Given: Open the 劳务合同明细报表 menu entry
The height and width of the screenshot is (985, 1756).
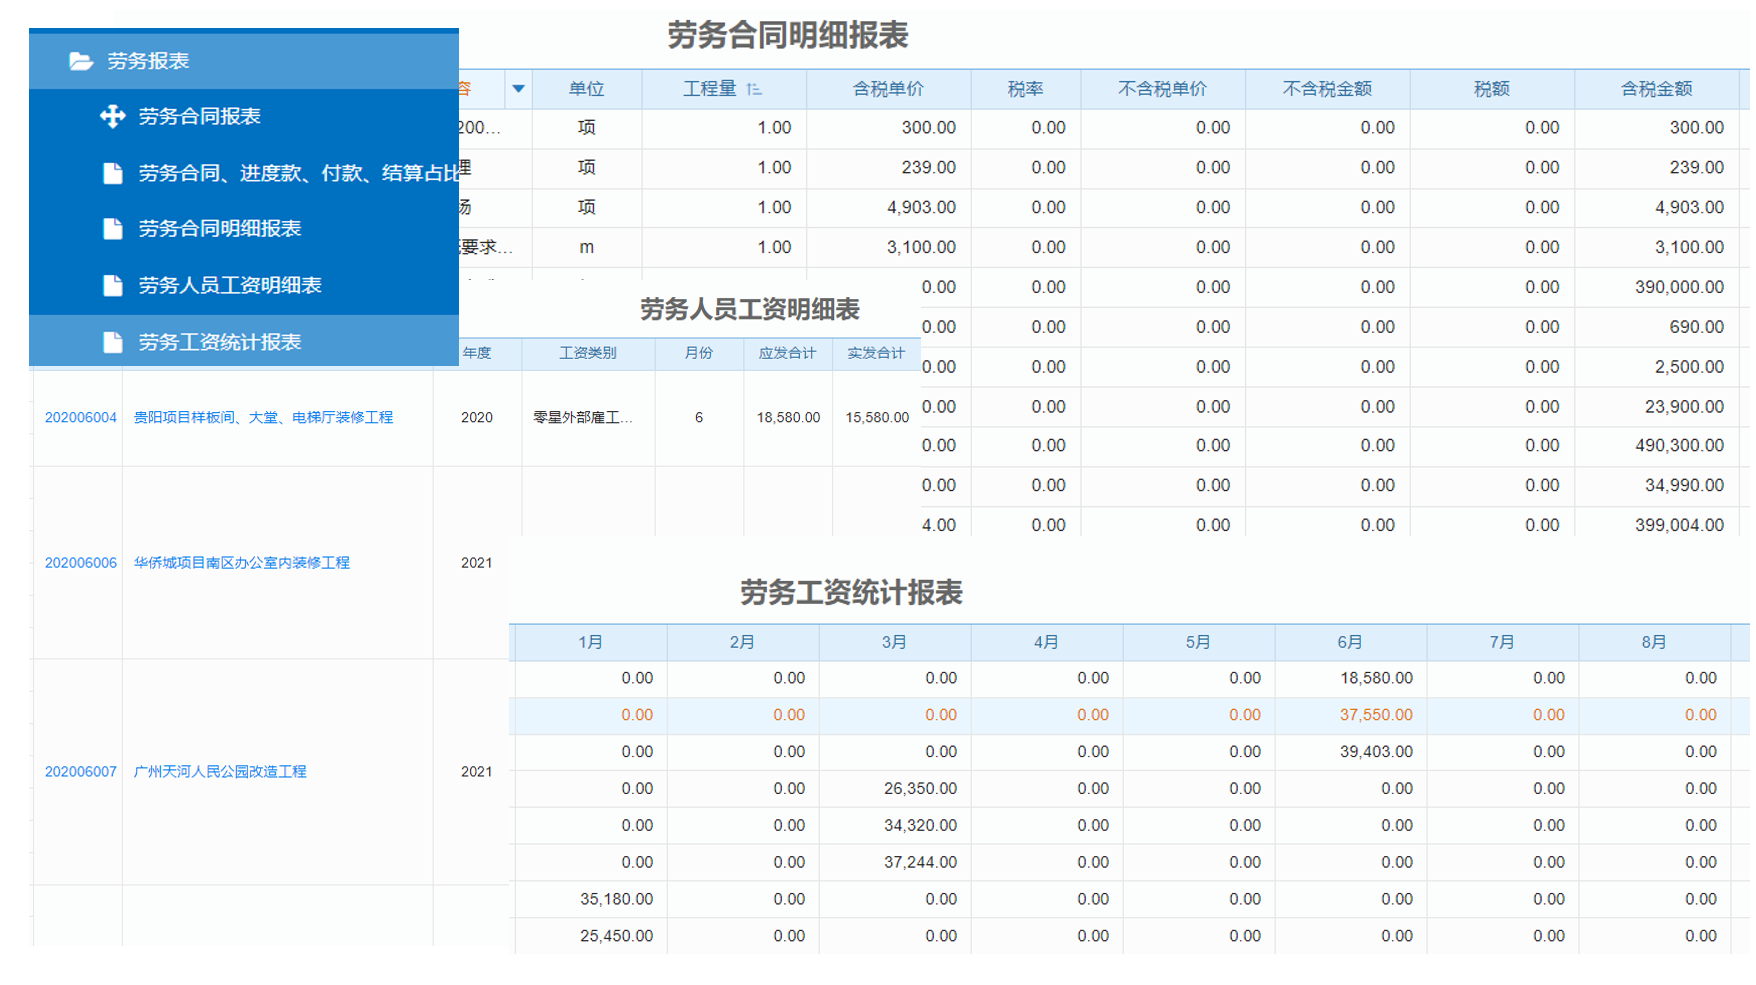Looking at the screenshot, I should [219, 229].
